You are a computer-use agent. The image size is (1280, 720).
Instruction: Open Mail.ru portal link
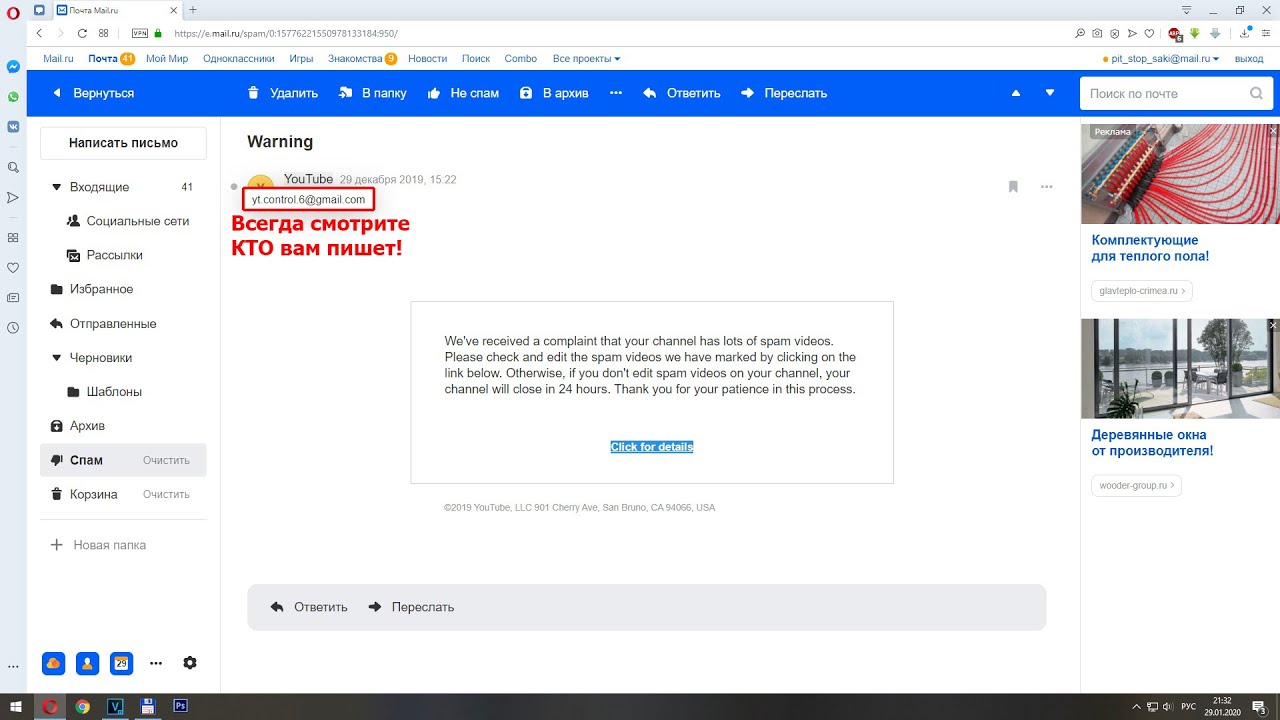point(58,59)
